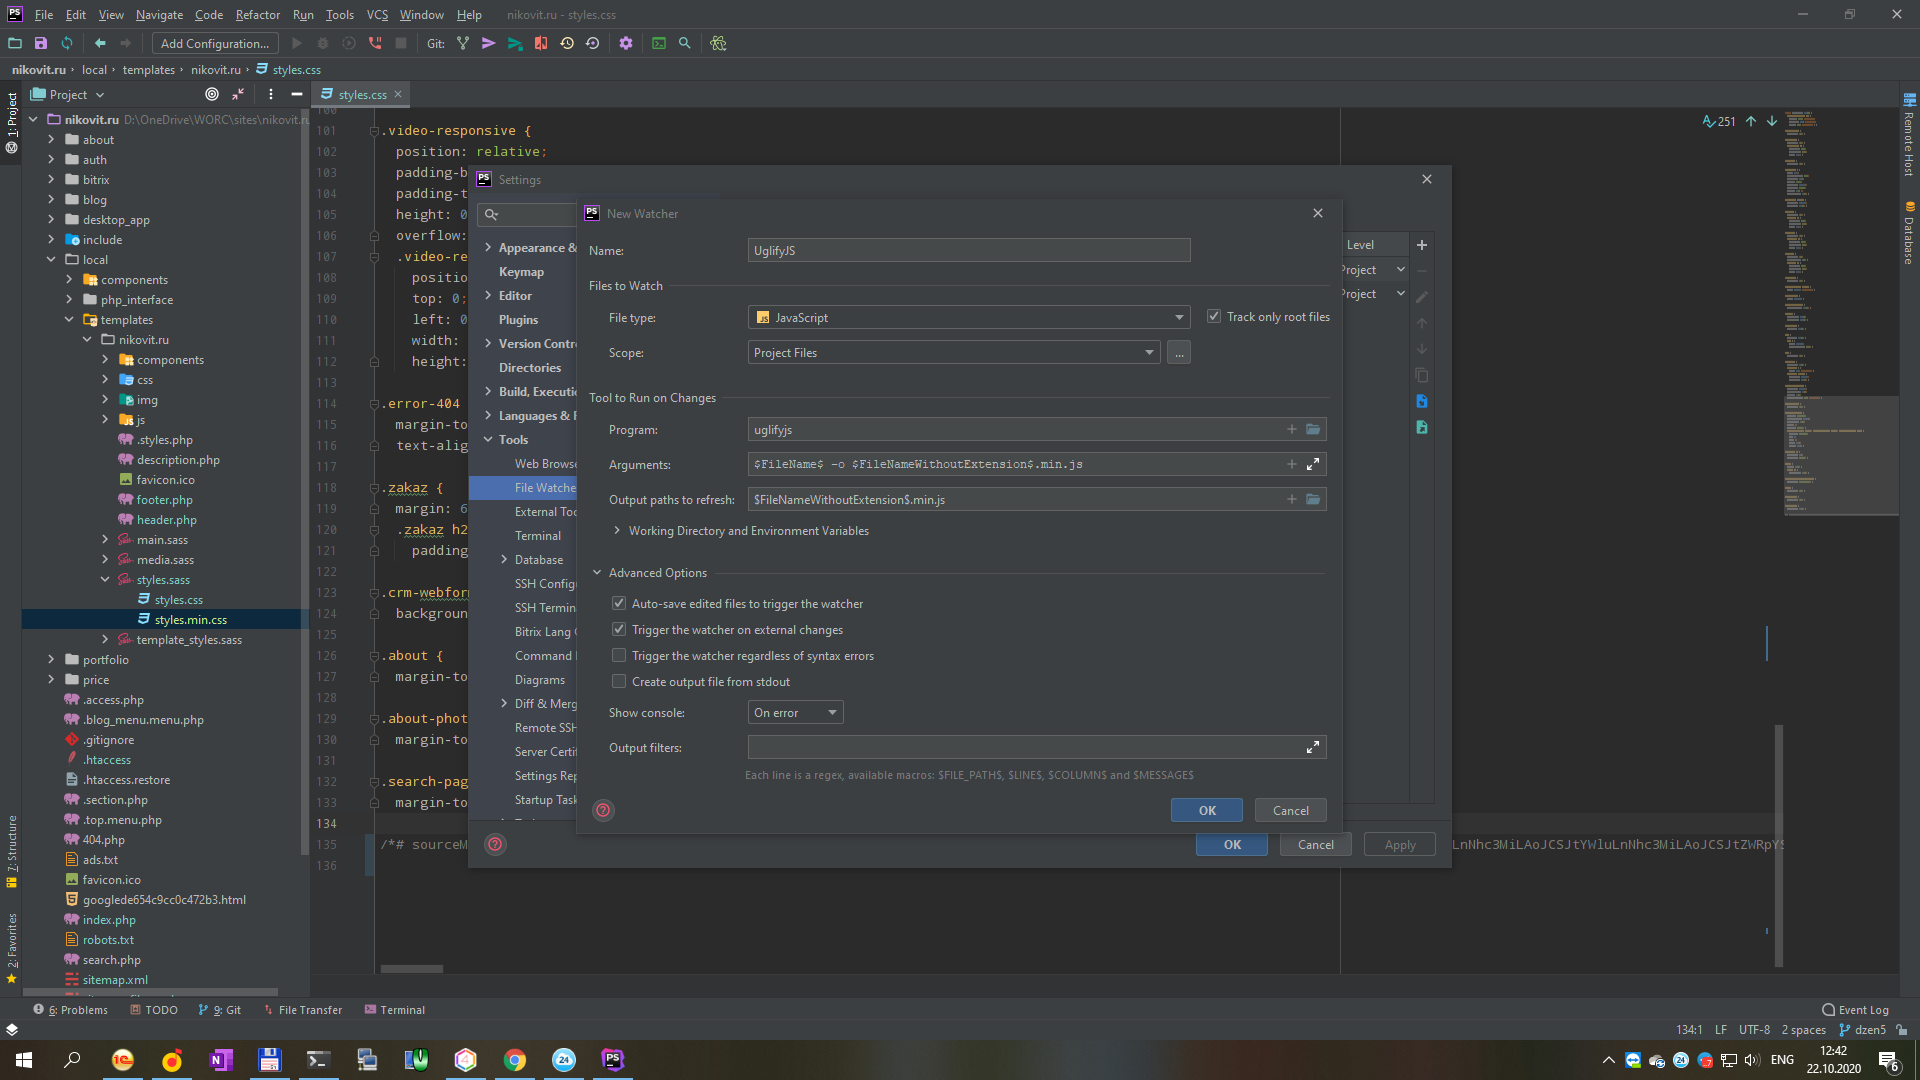Open Show console On error dropdown

tap(795, 712)
